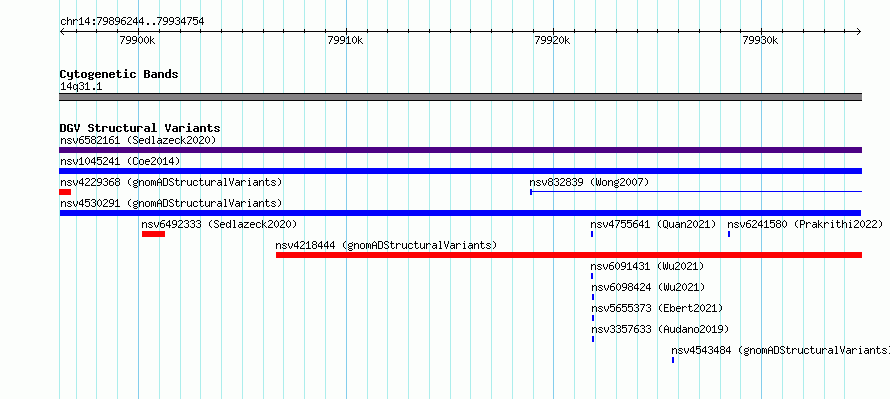Click the nsv6582161 (Sedlazeck2020) variant label

(x=138, y=140)
